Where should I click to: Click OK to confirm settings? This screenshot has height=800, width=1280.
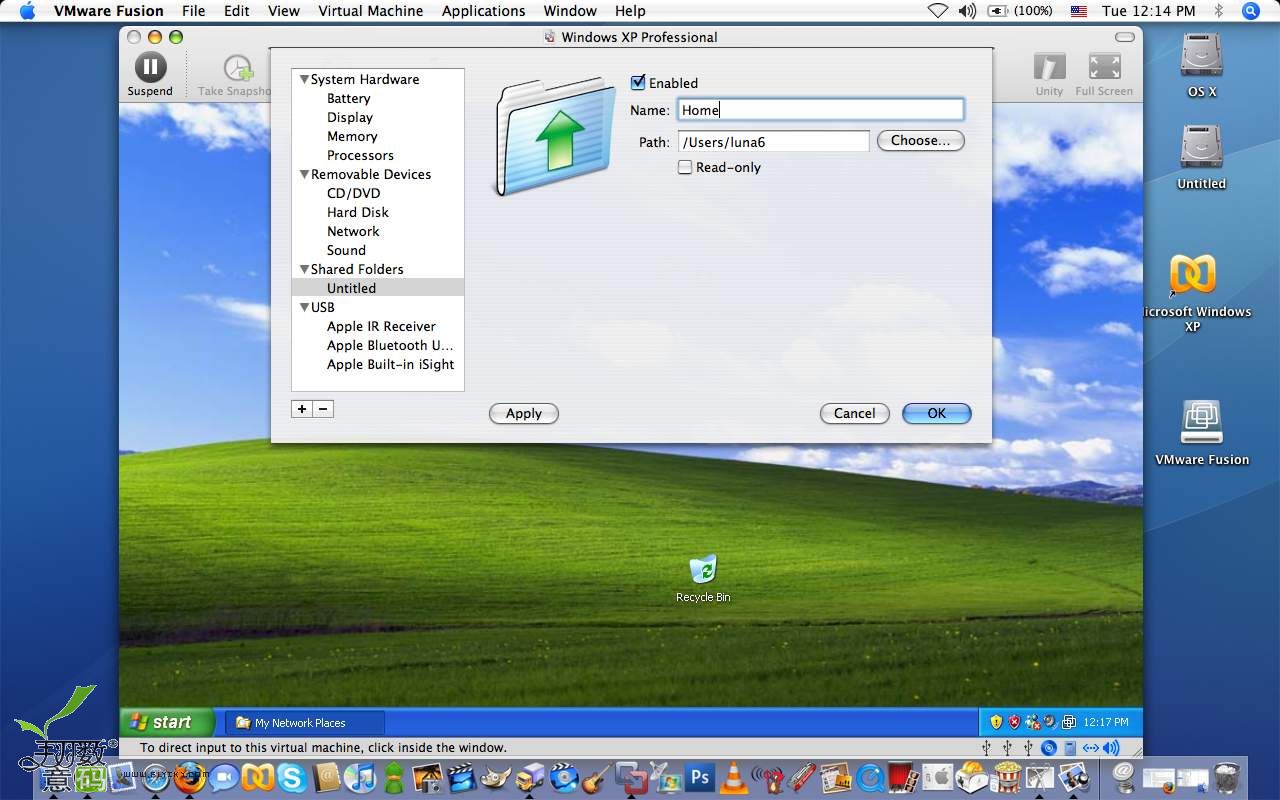936,413
